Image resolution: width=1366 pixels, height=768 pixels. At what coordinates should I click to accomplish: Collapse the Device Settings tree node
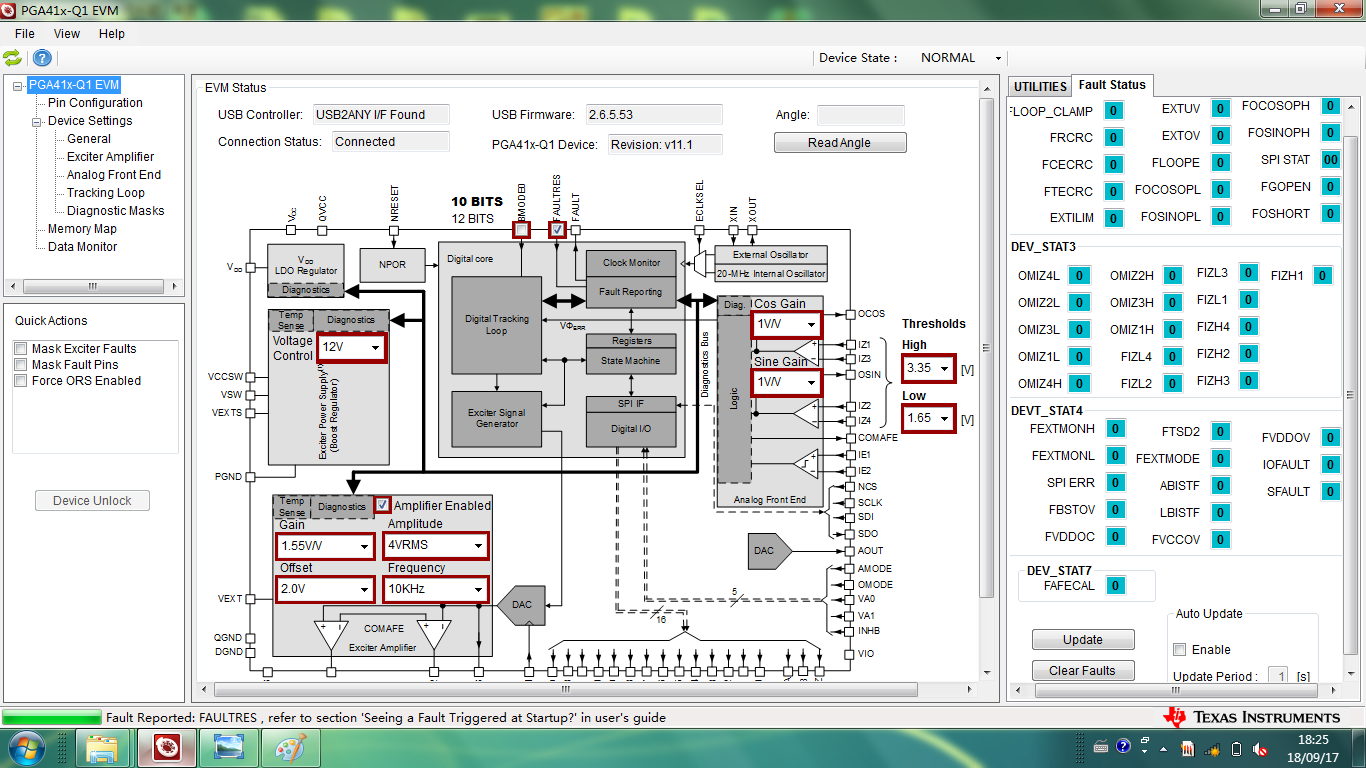coord(37,121)
